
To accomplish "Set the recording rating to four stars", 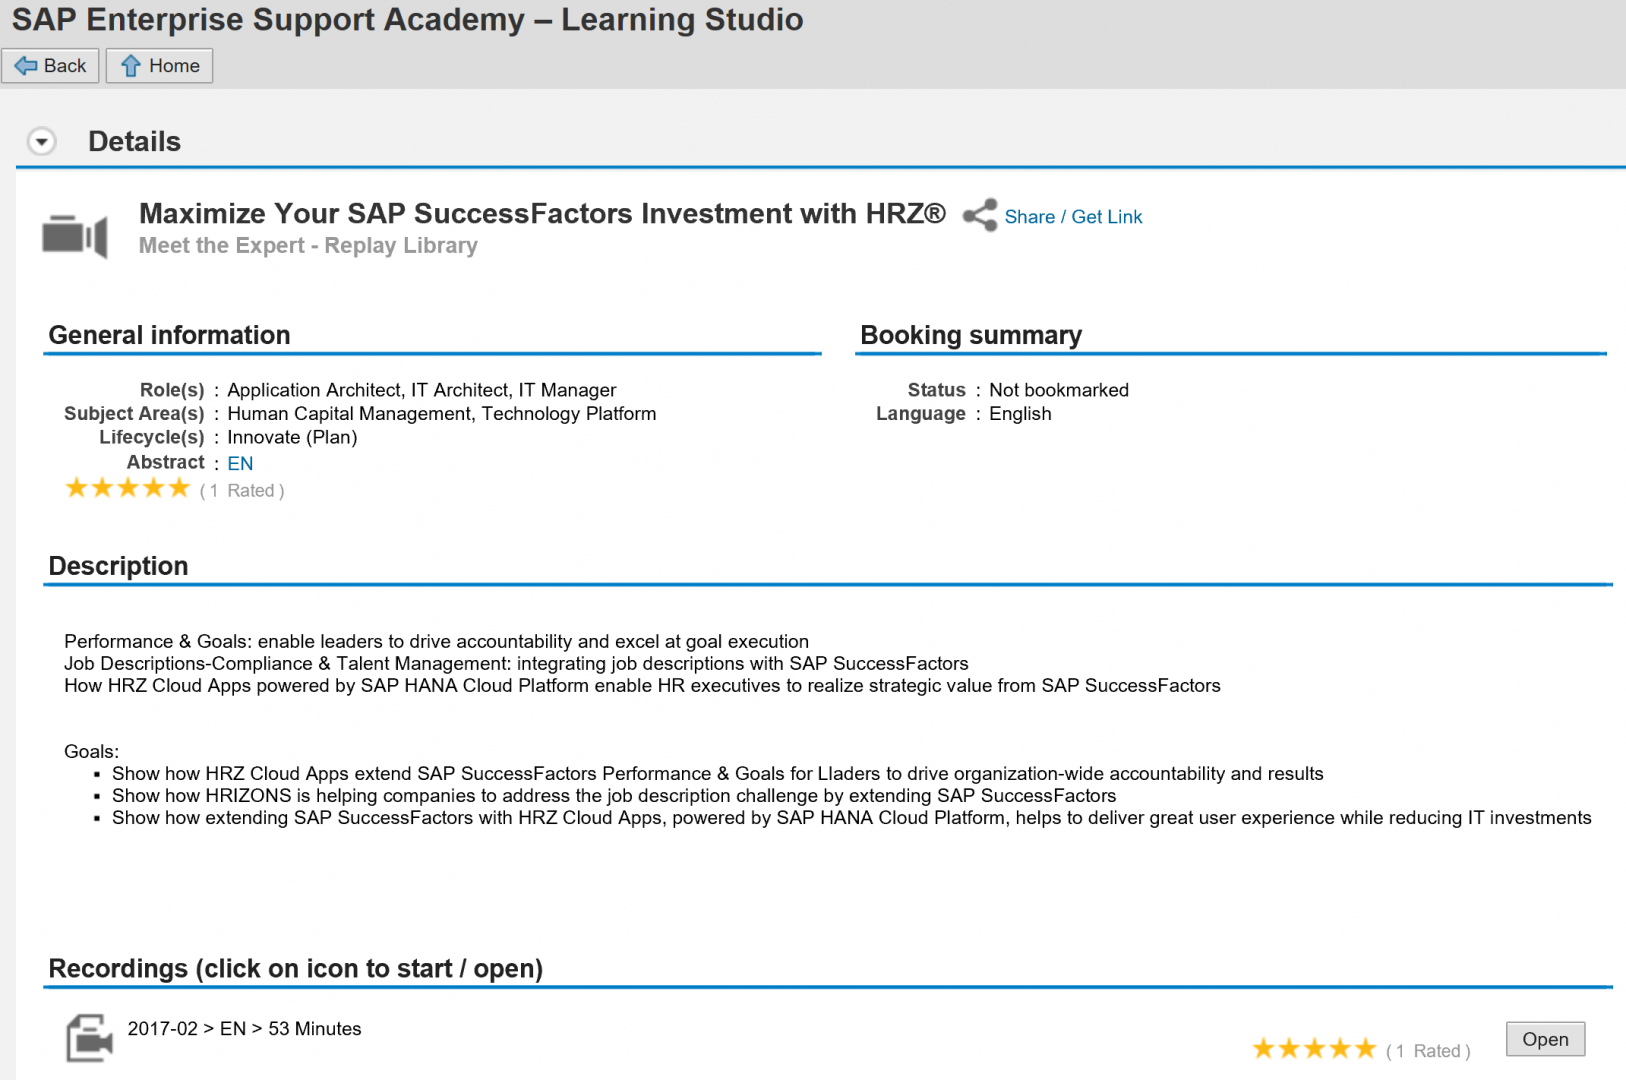I will (x=1338, y=1047).
